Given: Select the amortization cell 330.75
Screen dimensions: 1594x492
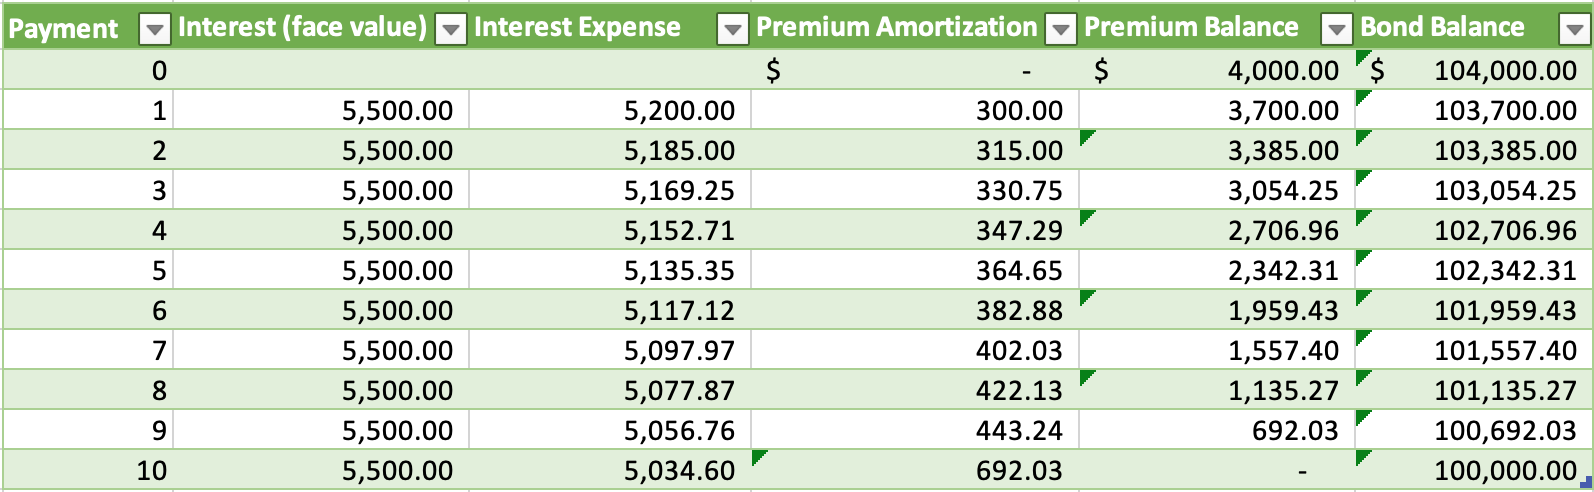Looking at the screenshot, I should (1019, 190).
